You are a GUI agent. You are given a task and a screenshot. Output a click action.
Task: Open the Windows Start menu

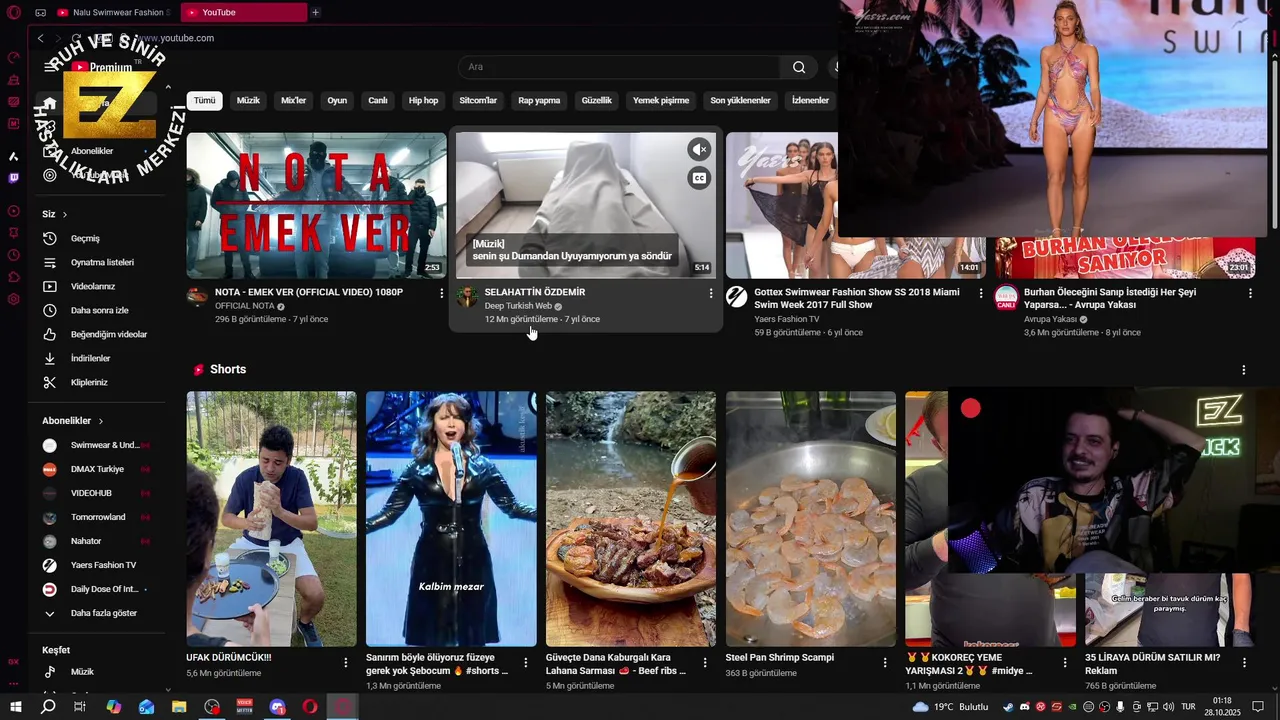(16, 707)
